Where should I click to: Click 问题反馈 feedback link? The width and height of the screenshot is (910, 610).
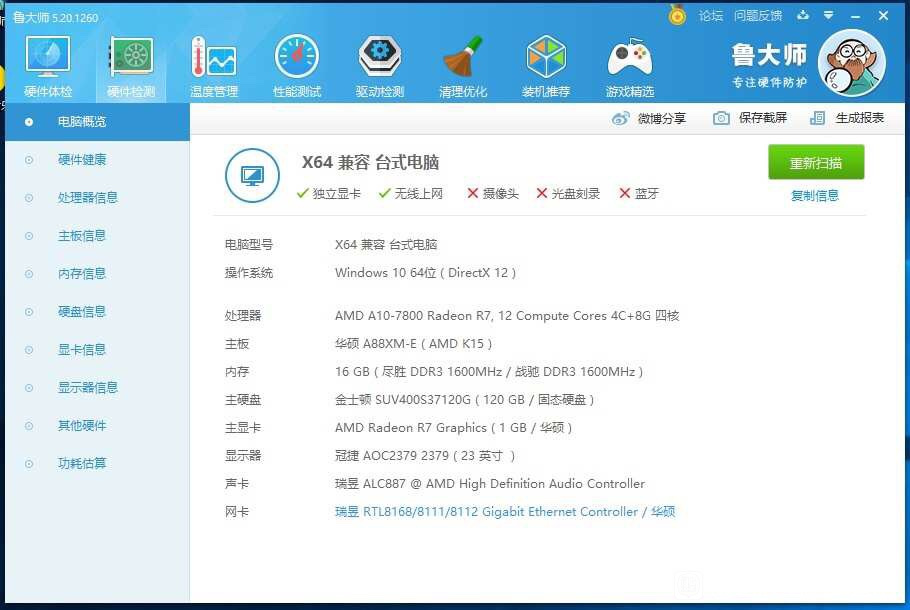click(758, 16)
